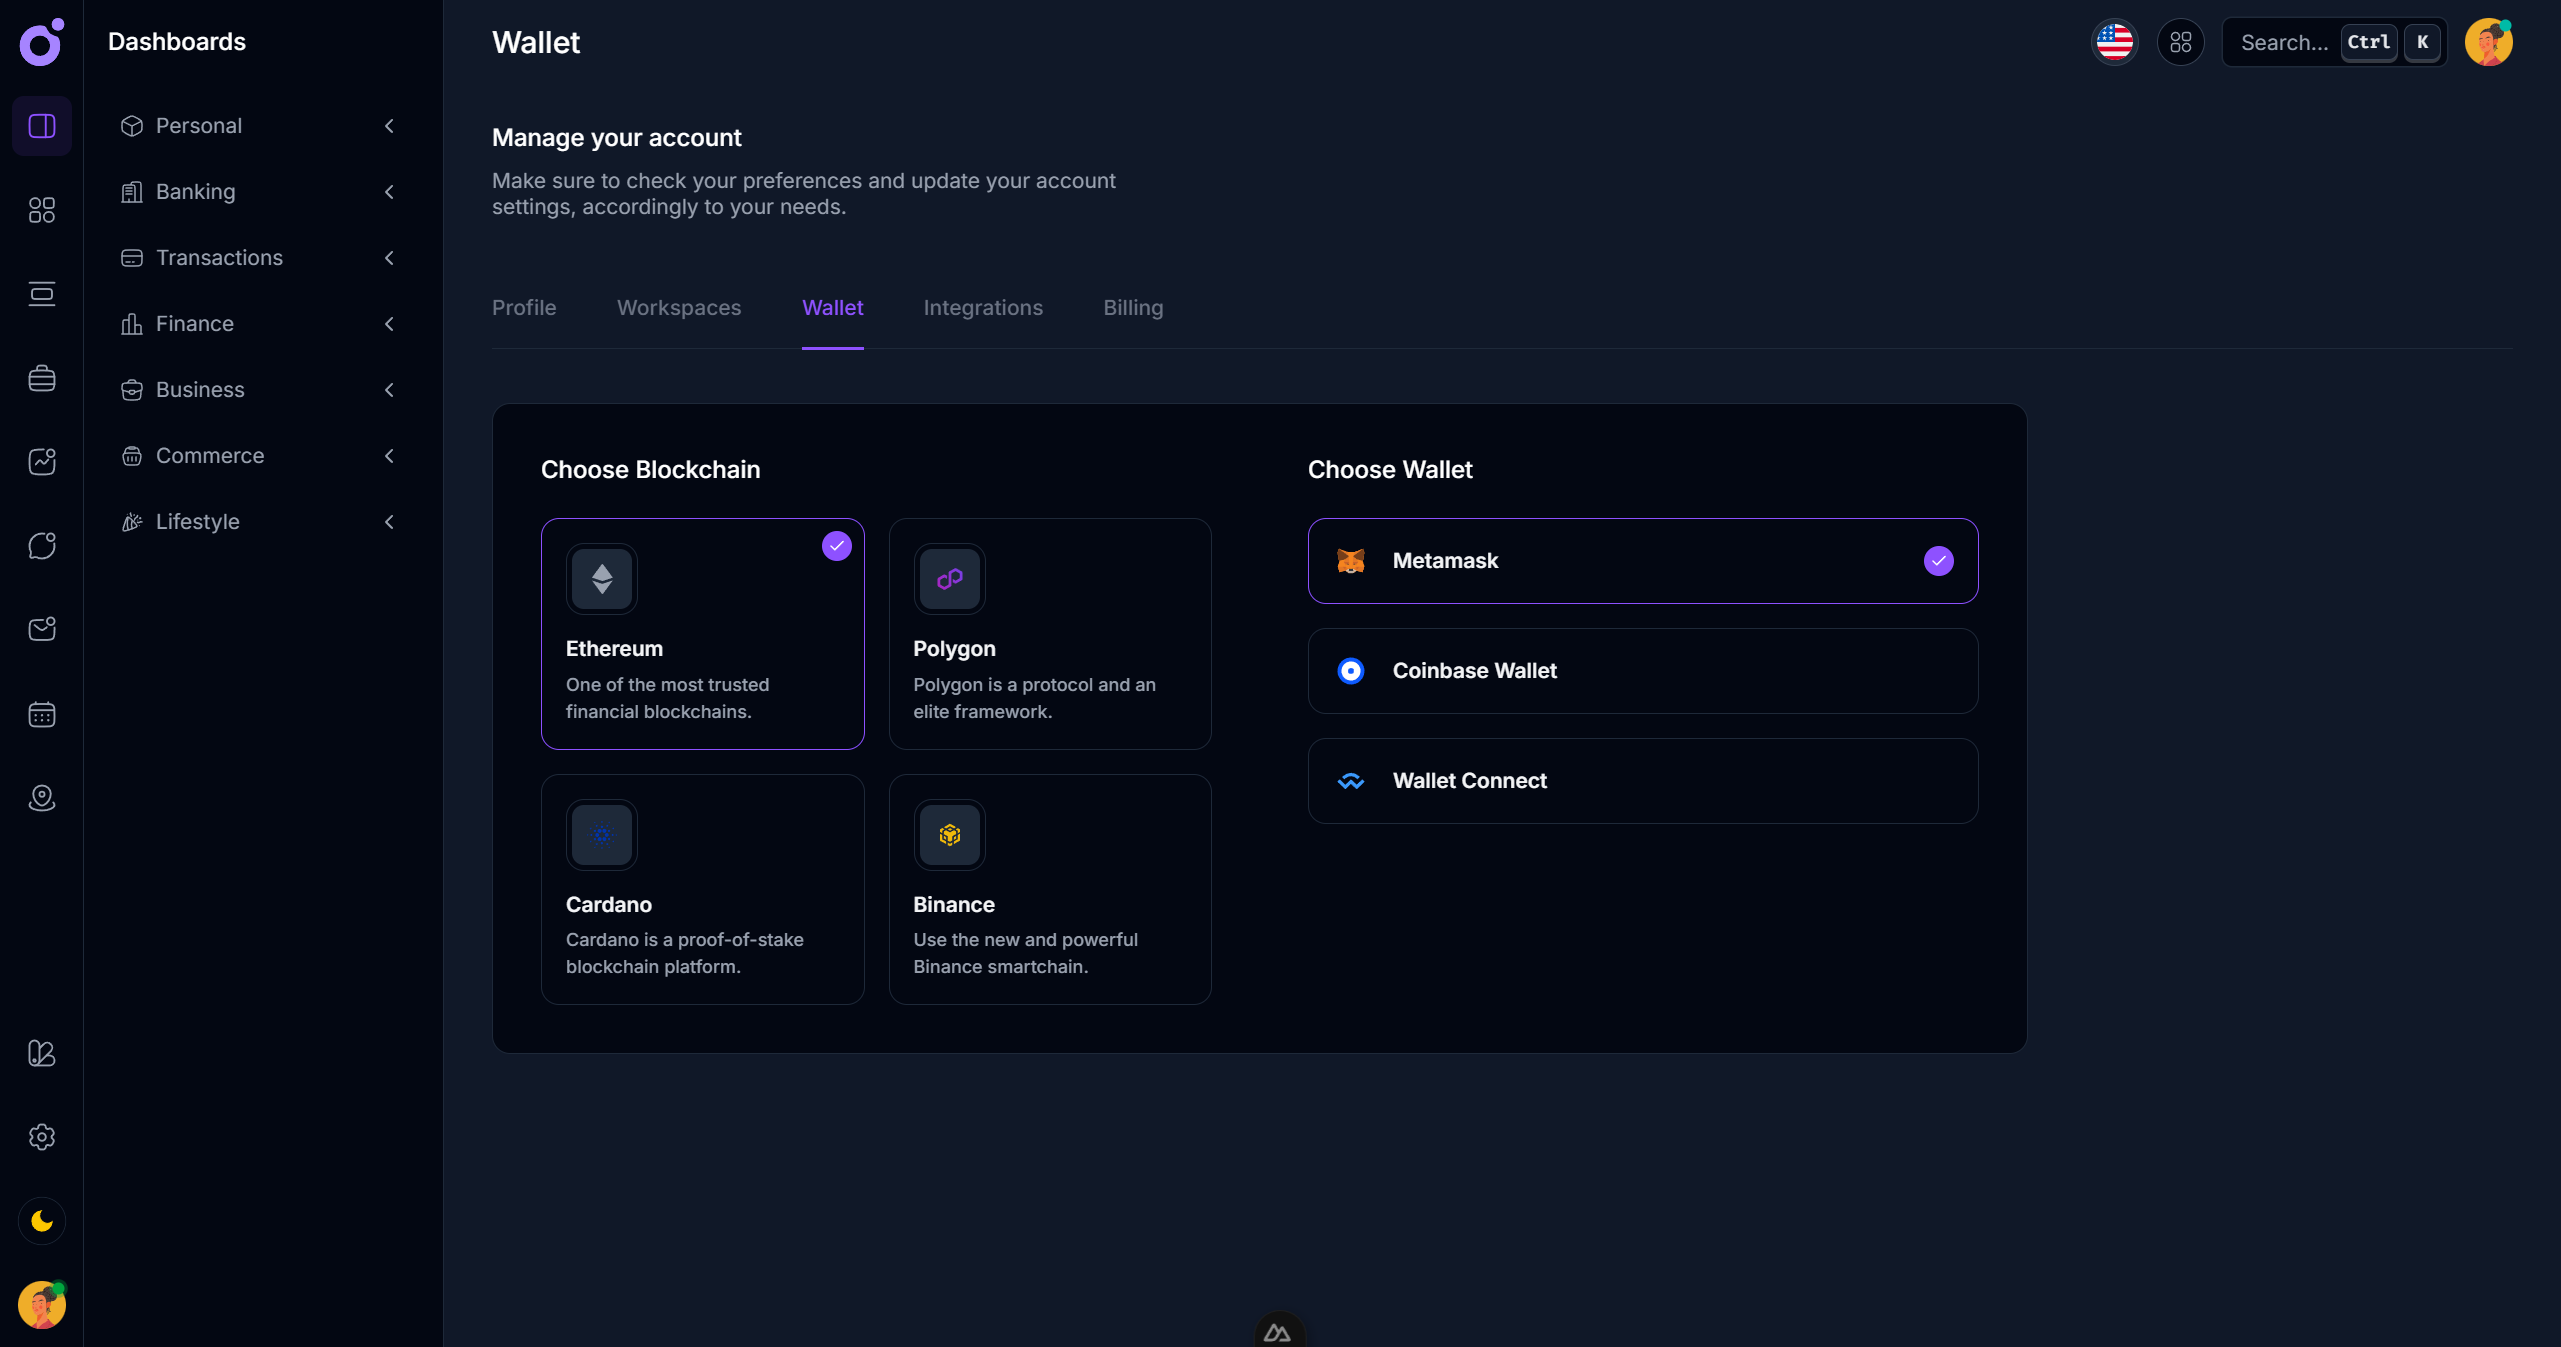Collapse the Banking sidebar section

[389, 192]
